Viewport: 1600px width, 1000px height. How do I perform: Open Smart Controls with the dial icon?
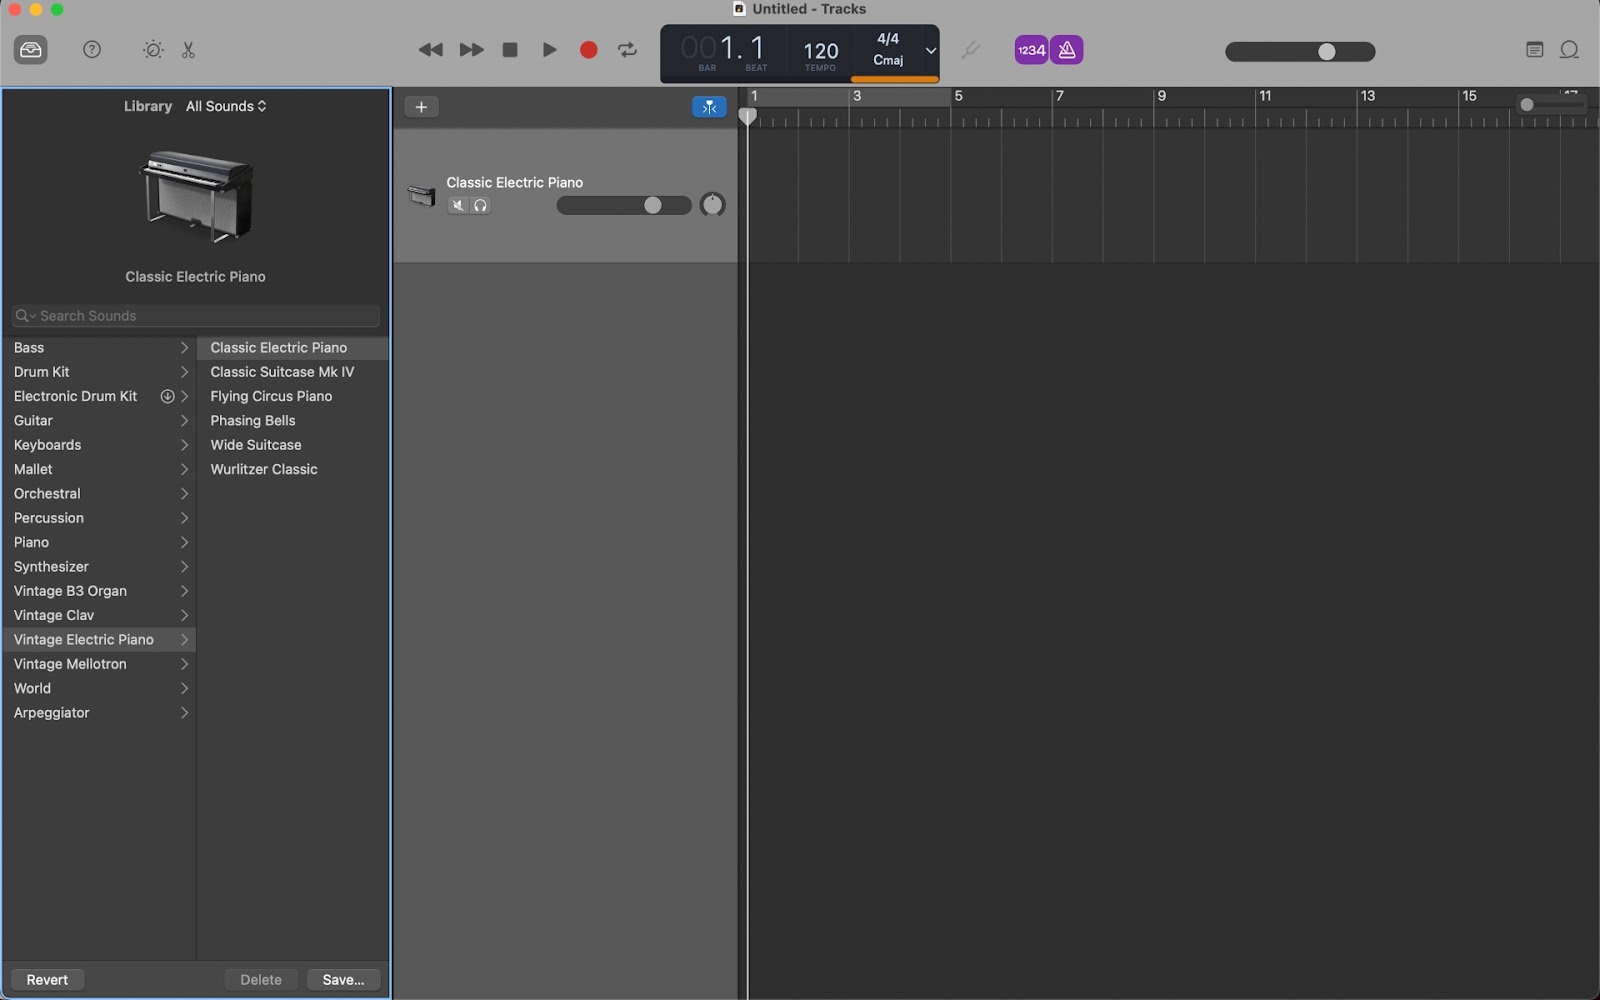(153, 50)
